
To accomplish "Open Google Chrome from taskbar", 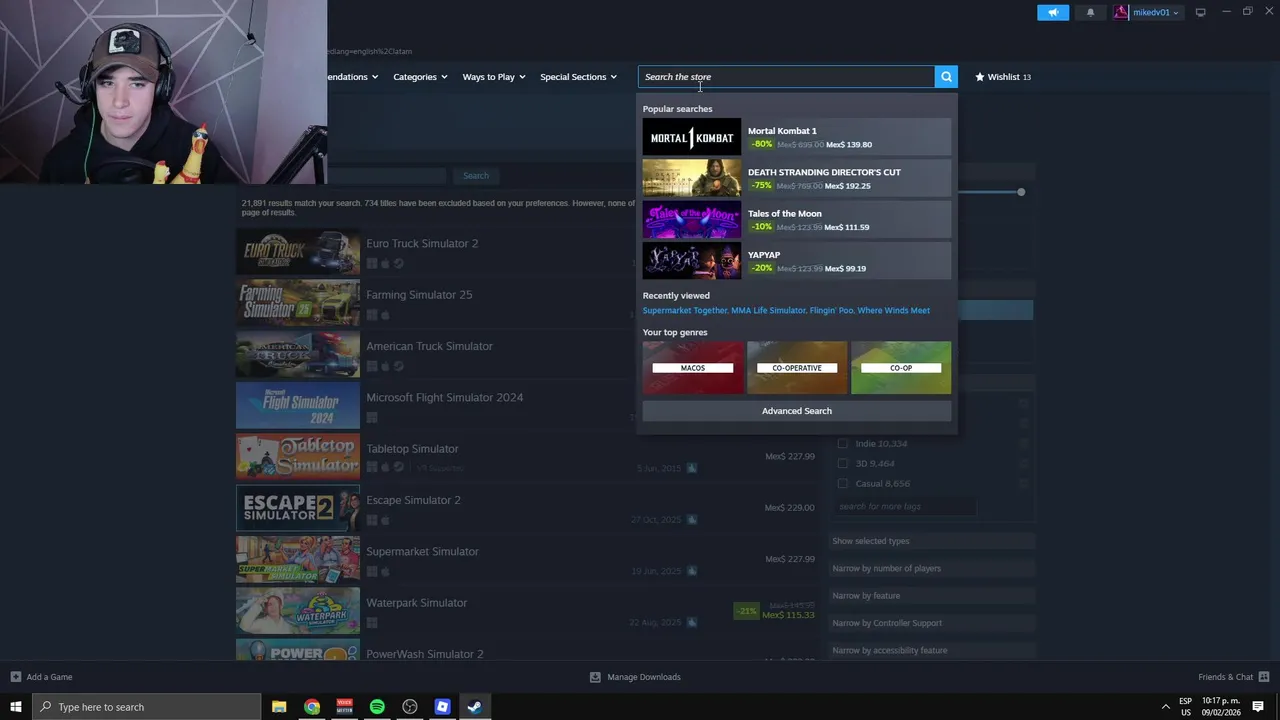I will [312, 707].
